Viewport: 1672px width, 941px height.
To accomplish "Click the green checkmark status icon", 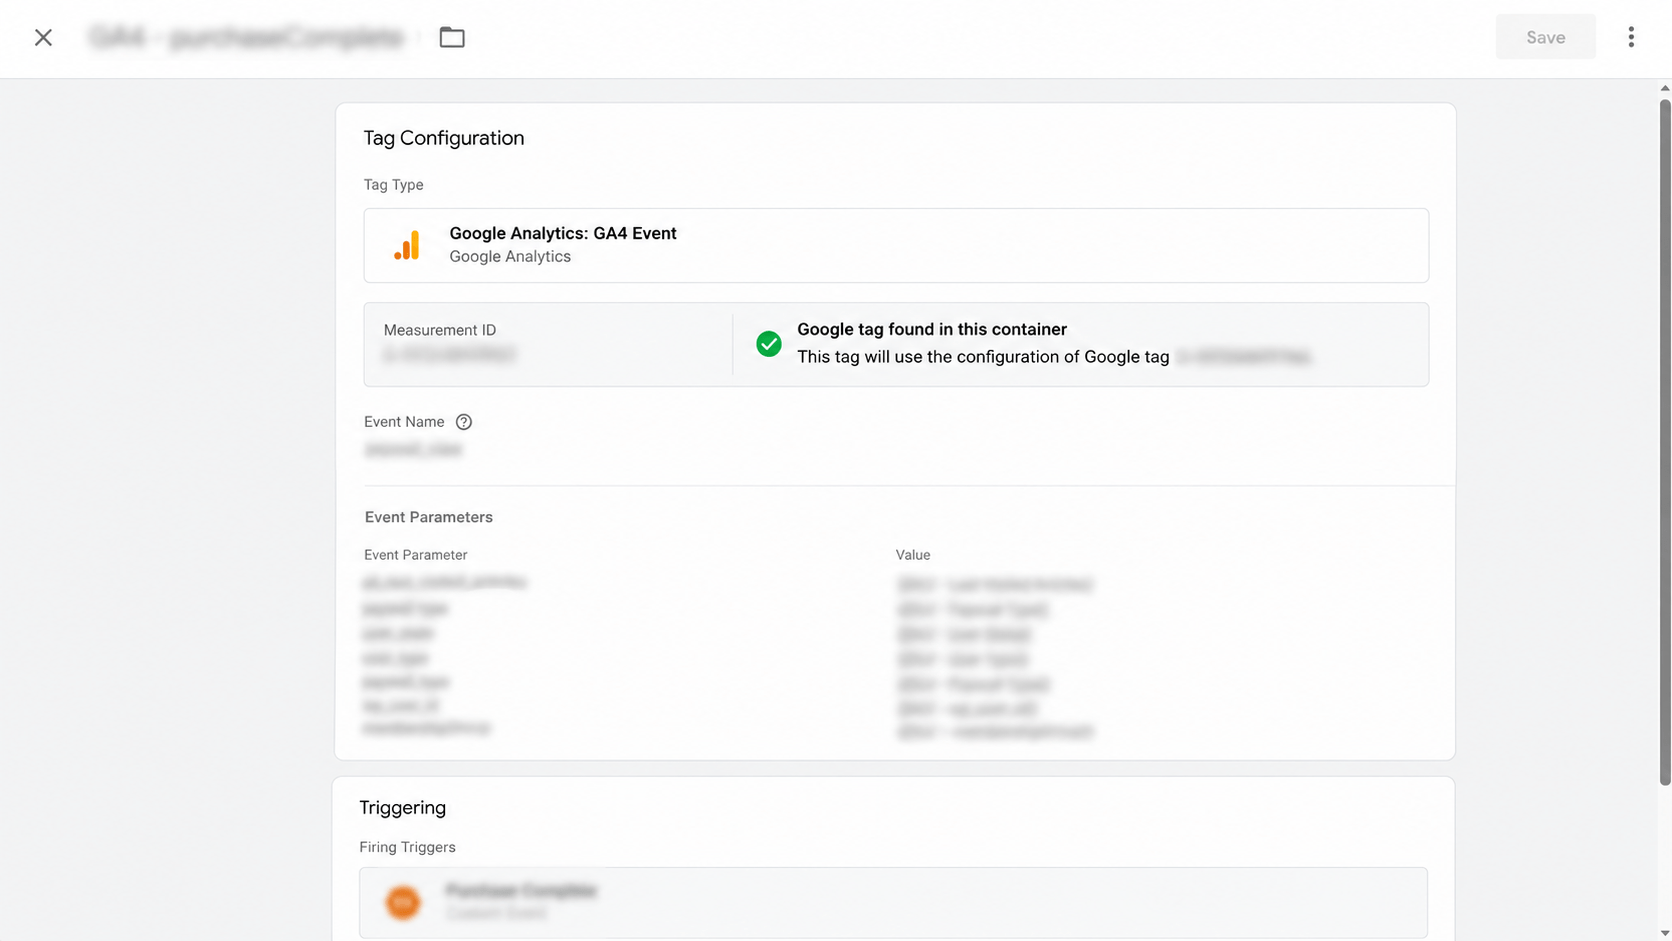I will [x=769, y=344].
